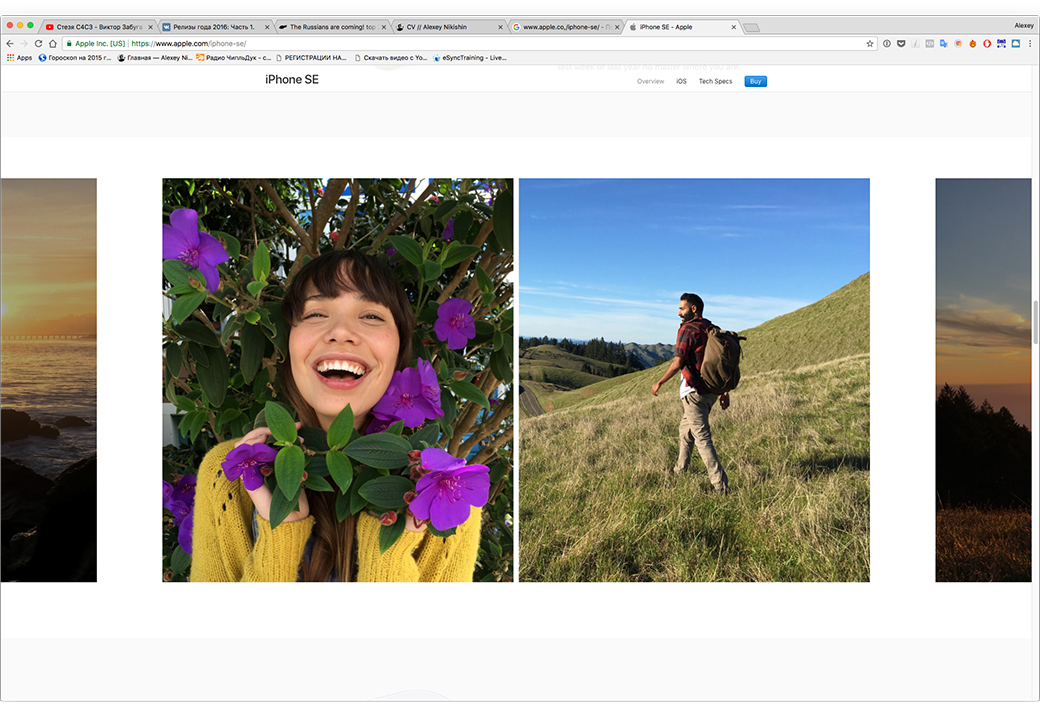The image size is (1040, 718).
Task: Close the 'The Russians are coming!' tab
Action: [384, 27]
